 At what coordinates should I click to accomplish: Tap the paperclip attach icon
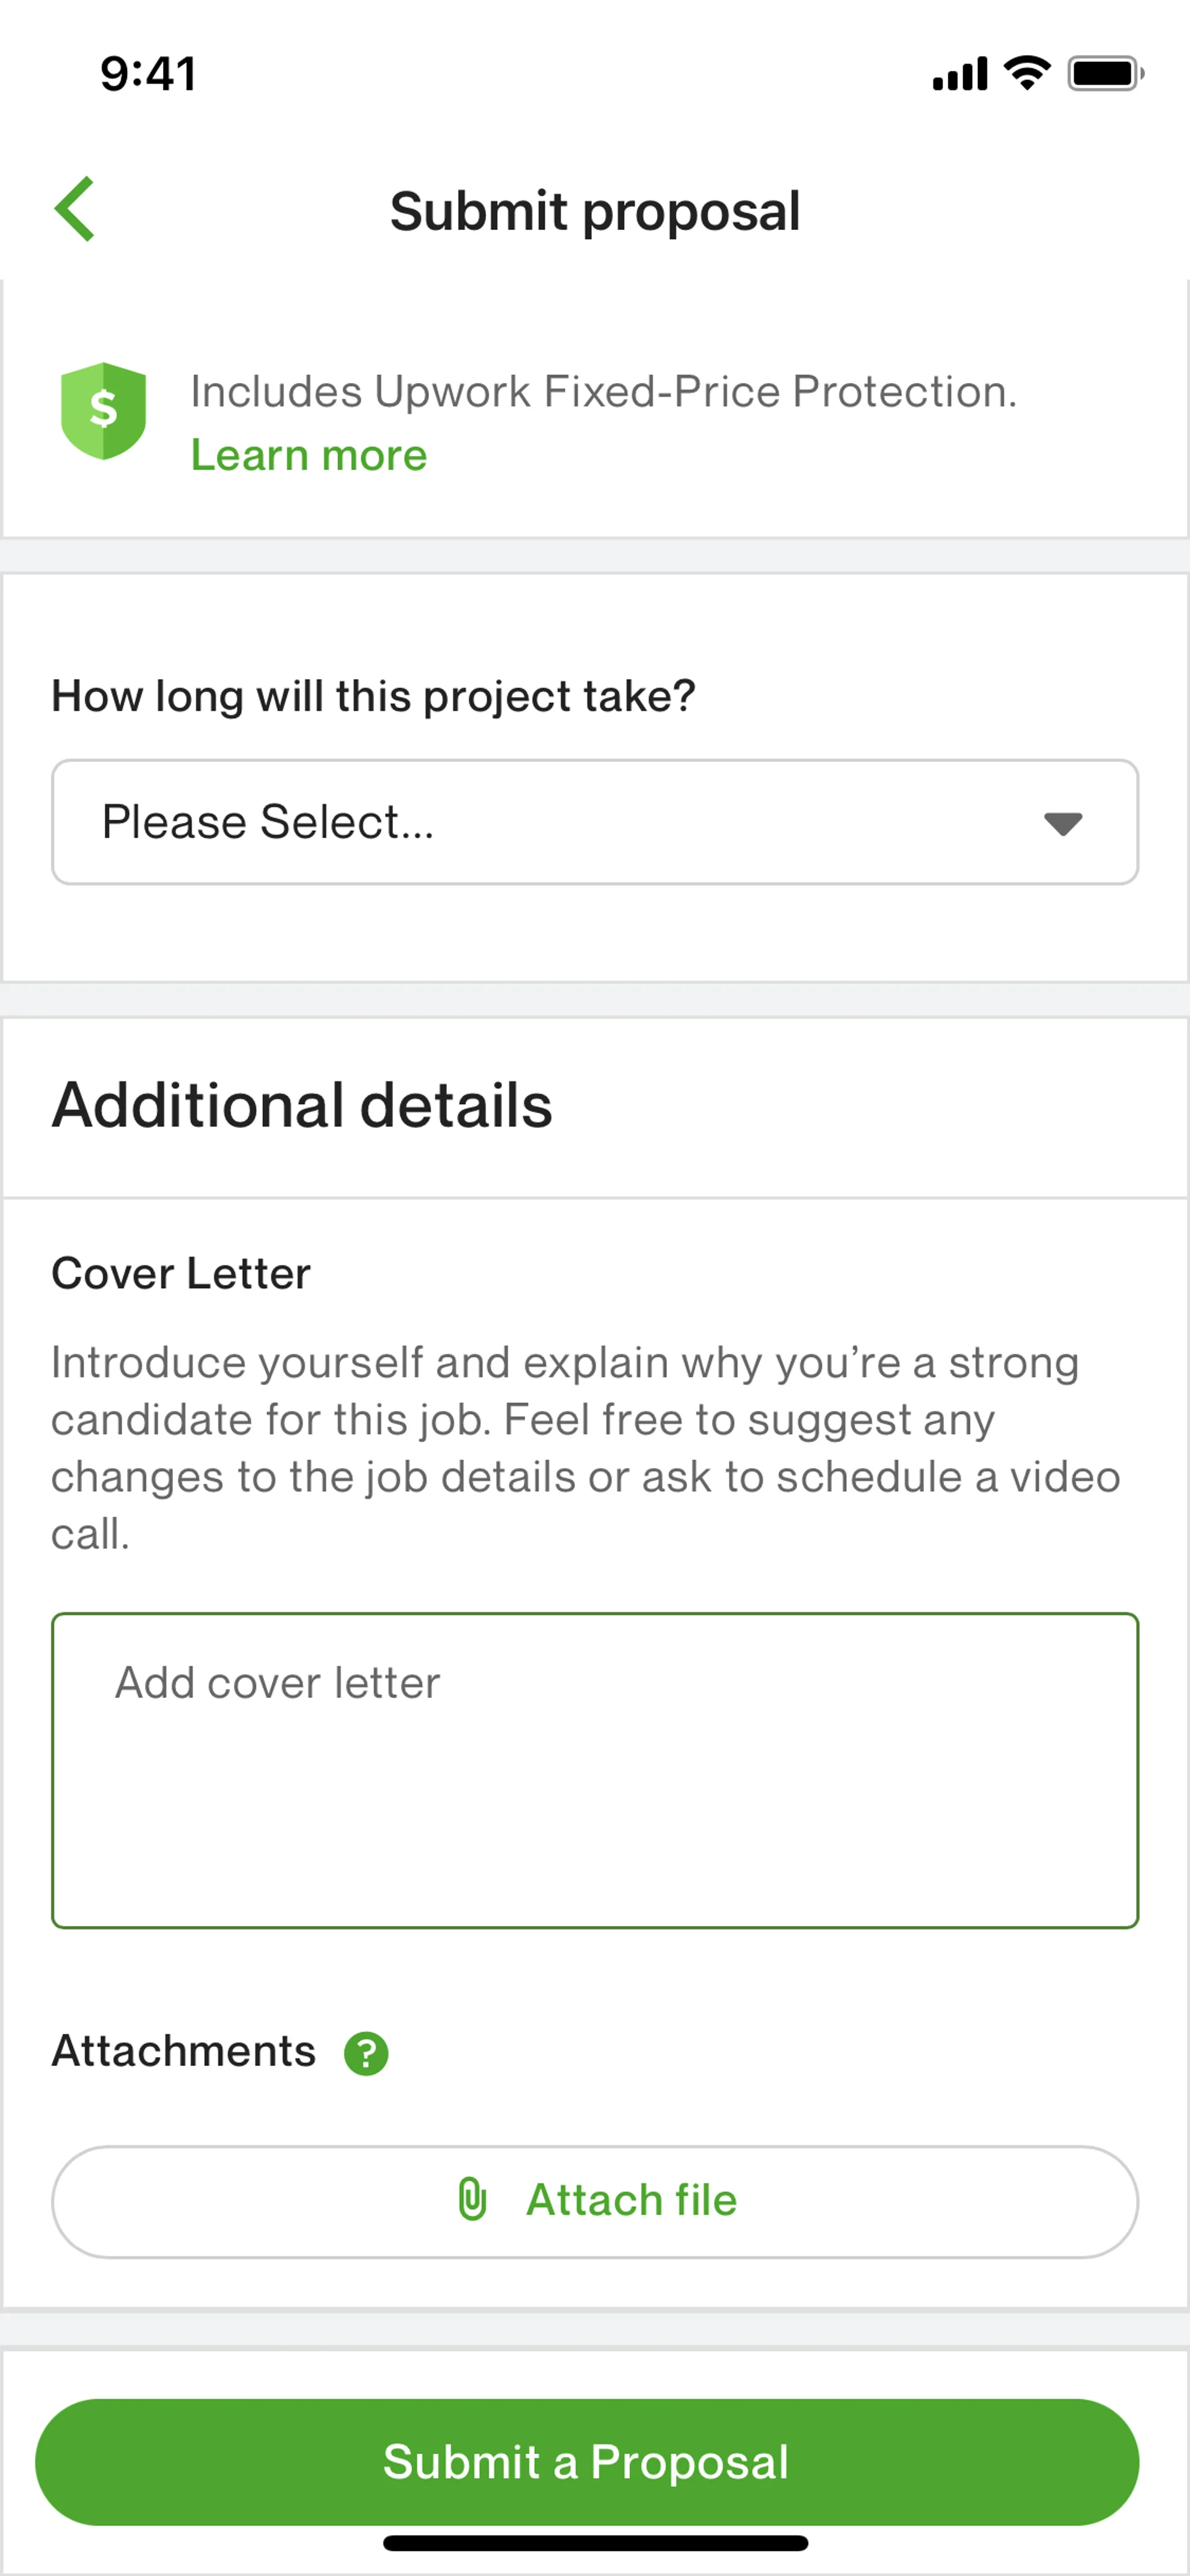point(472,2199)
